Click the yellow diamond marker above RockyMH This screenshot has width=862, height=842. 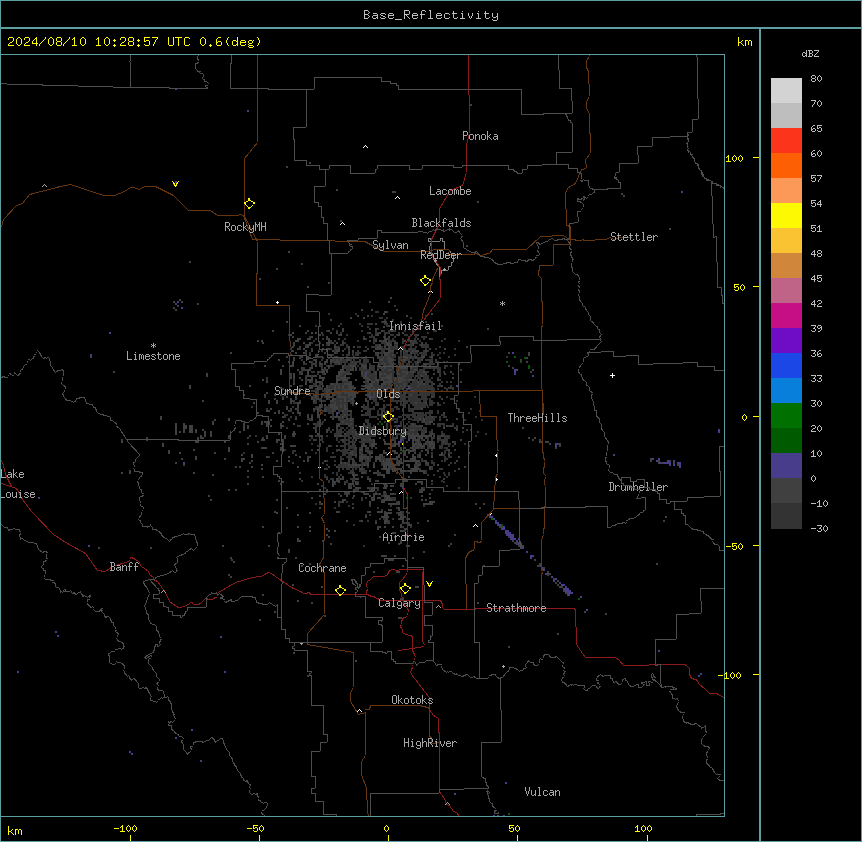point(249,203)
